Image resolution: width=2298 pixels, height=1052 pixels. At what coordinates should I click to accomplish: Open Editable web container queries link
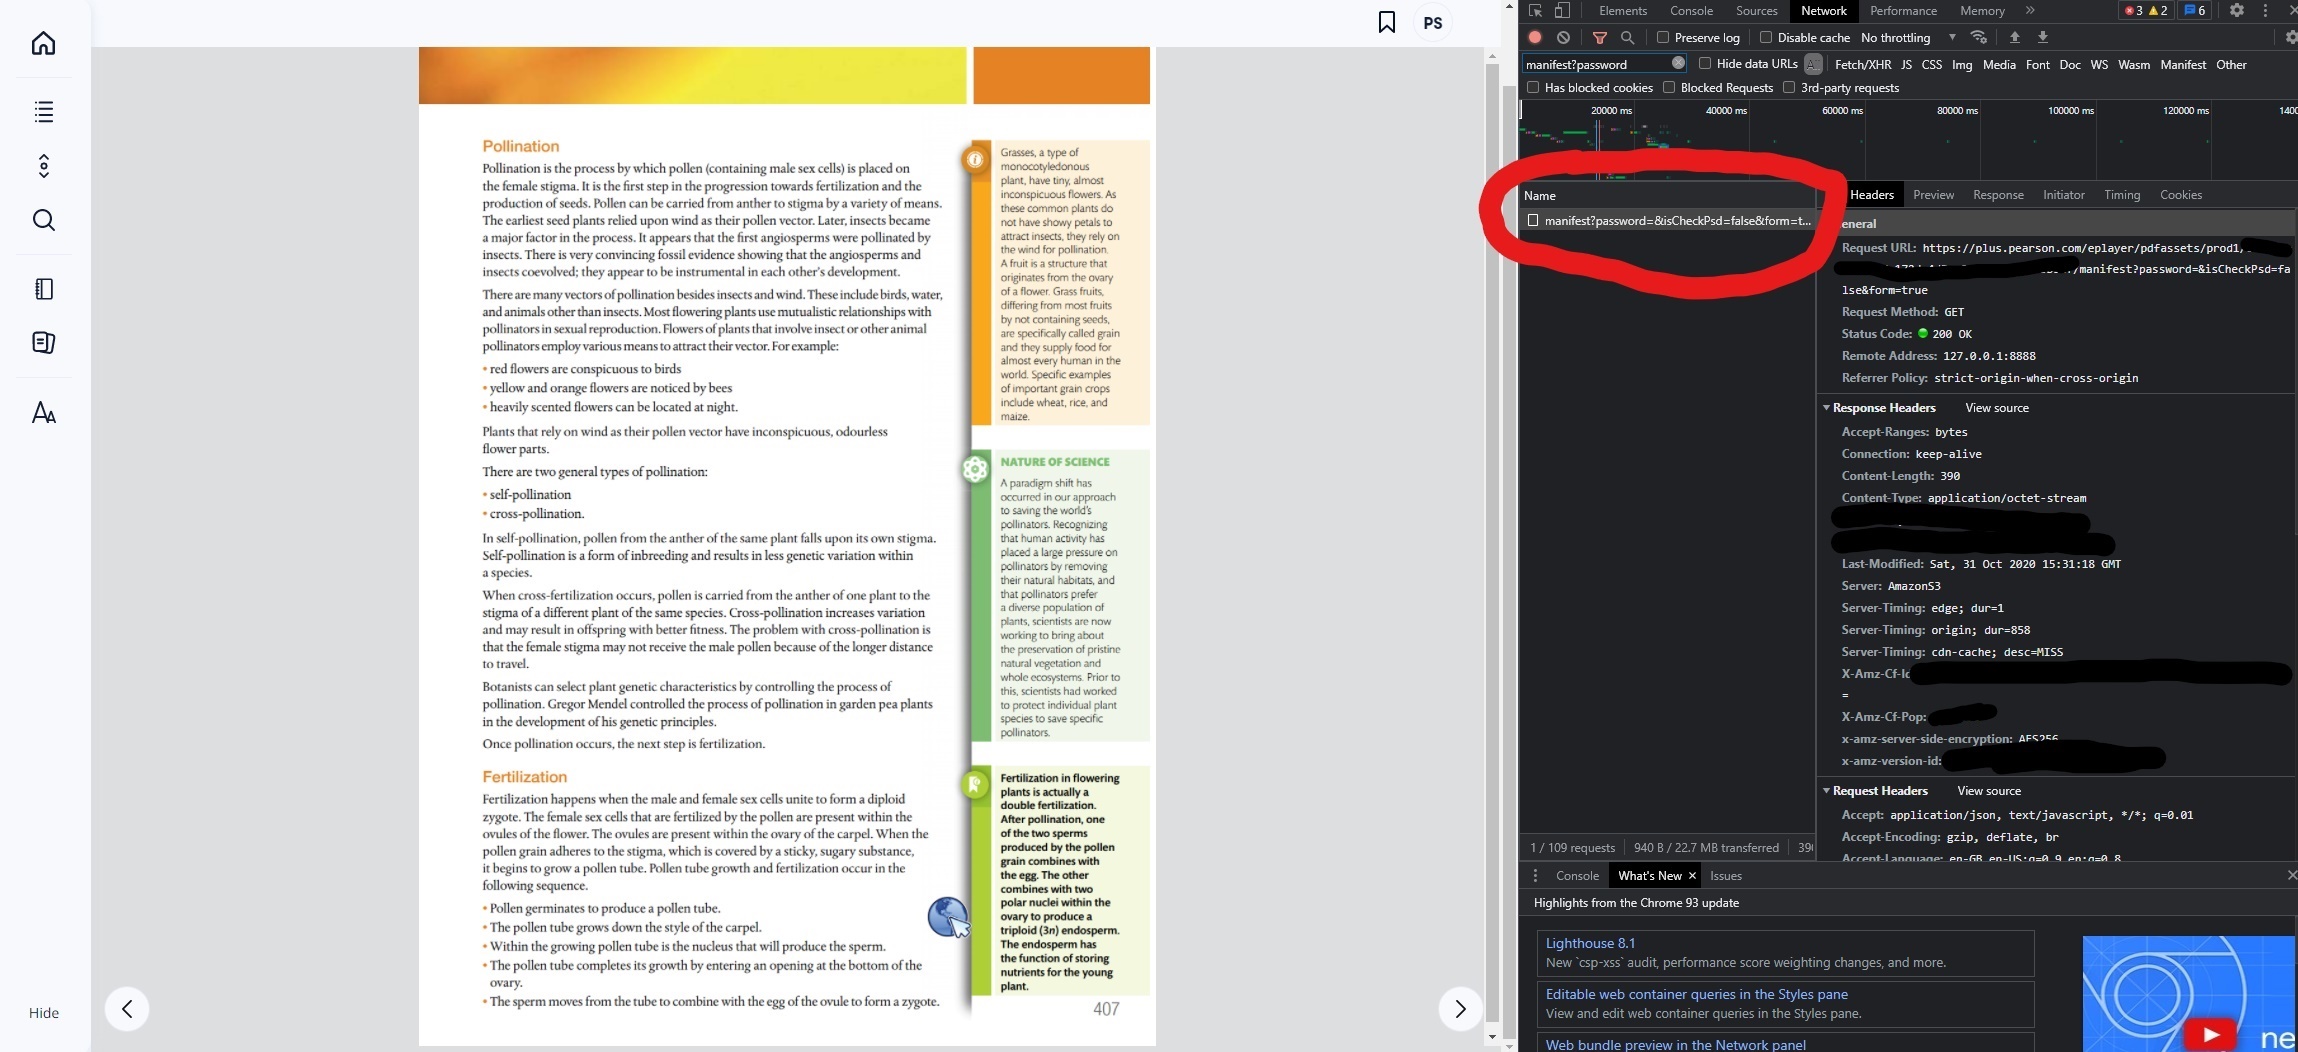[1696, 994]
